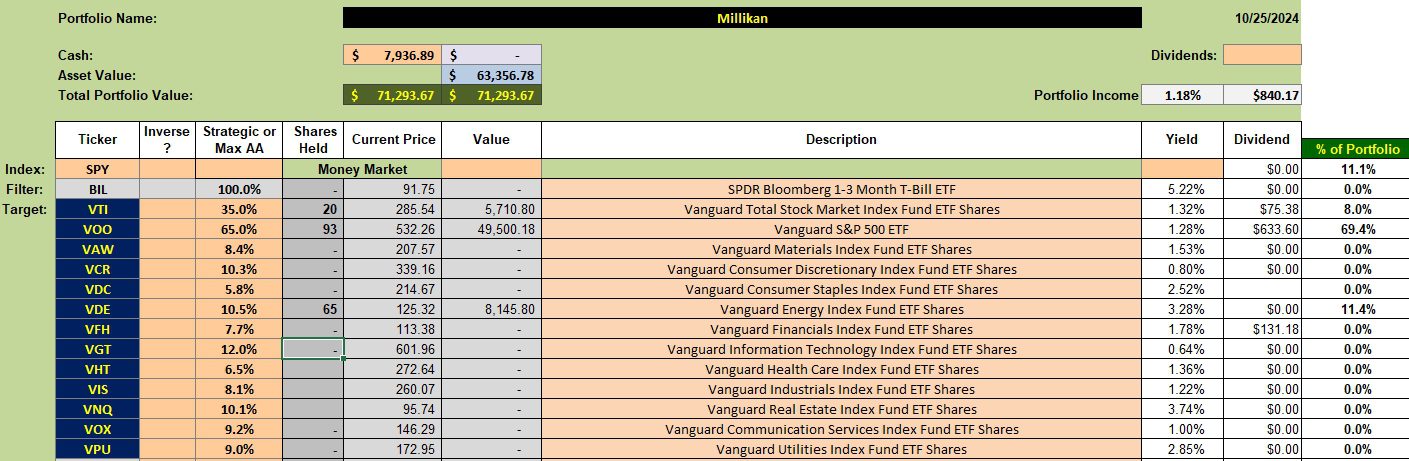Click the VTI ticker cell
This screenshot has height=461, width=1409.
click(97, 209)
